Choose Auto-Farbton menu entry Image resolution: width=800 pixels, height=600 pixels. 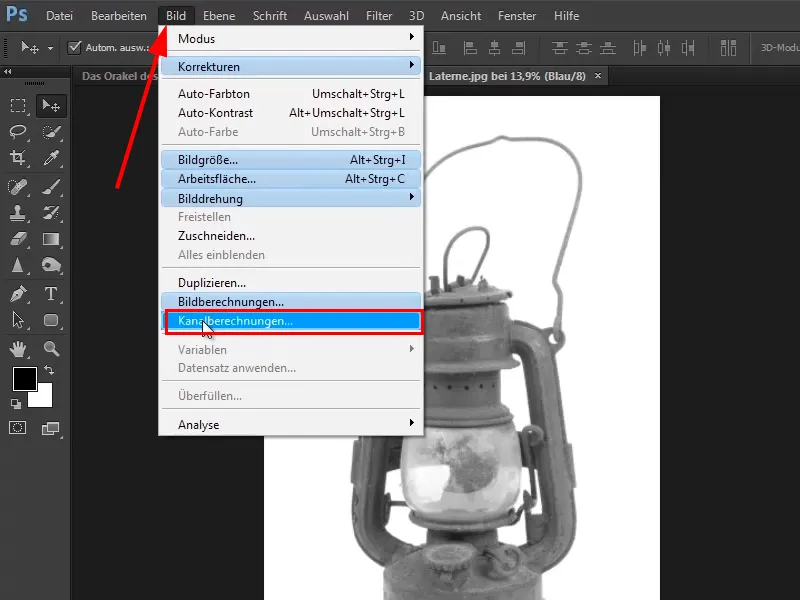[x=291, y=94]
